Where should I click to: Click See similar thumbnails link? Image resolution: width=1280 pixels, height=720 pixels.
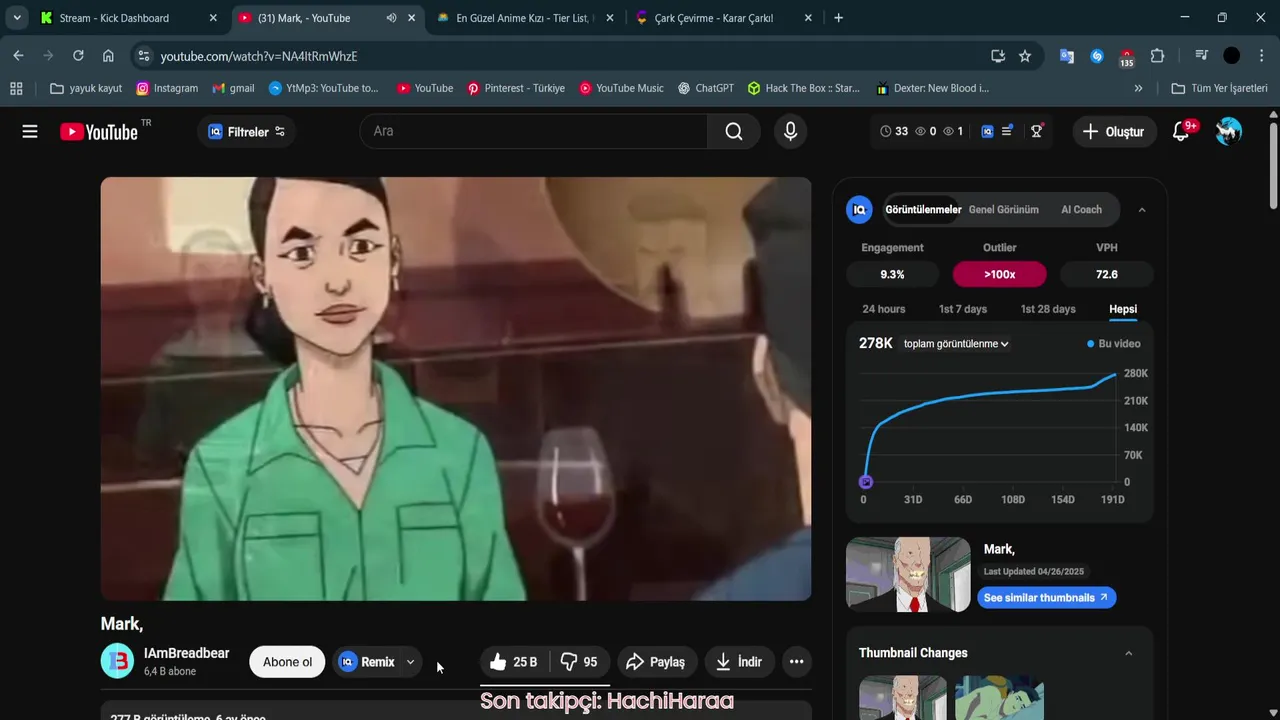[1046, 598]
